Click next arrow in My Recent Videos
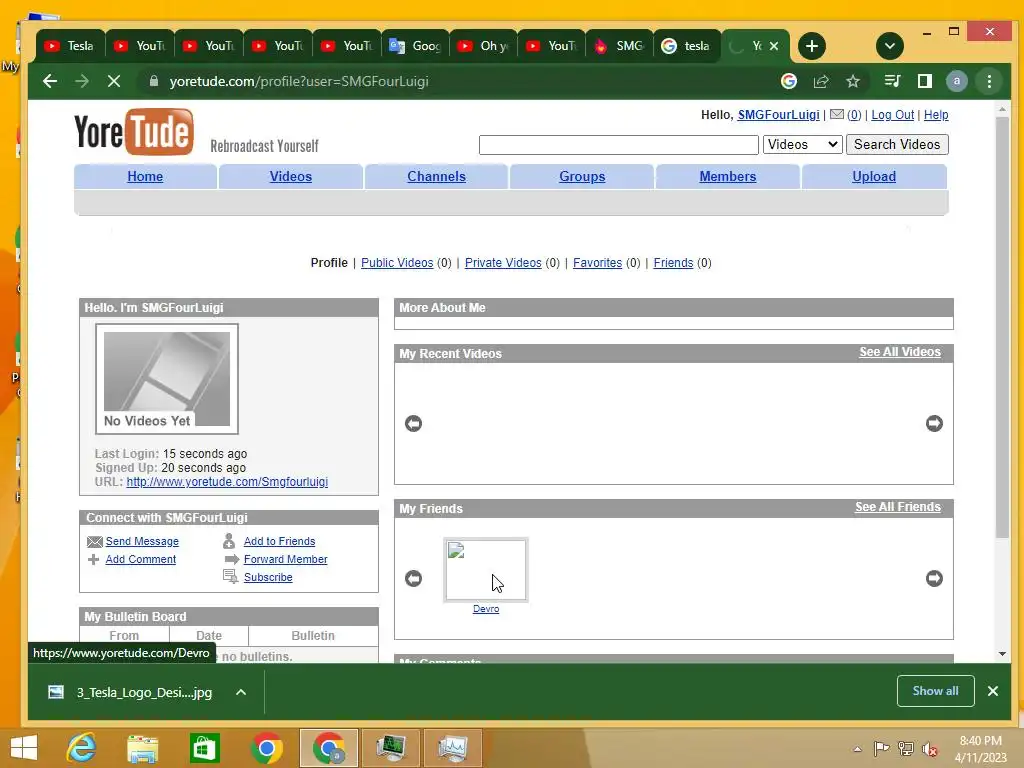The height and width of the screenshot is (768, 1024). point(935,423)
